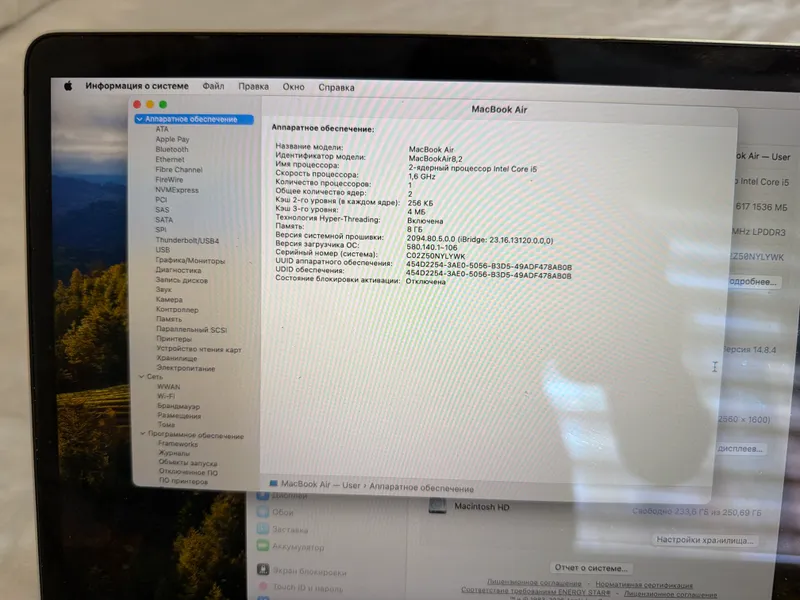This screenshot has width=800, height=600.
Task: Select Камера in the sidebar
Action: coord(169,299)
